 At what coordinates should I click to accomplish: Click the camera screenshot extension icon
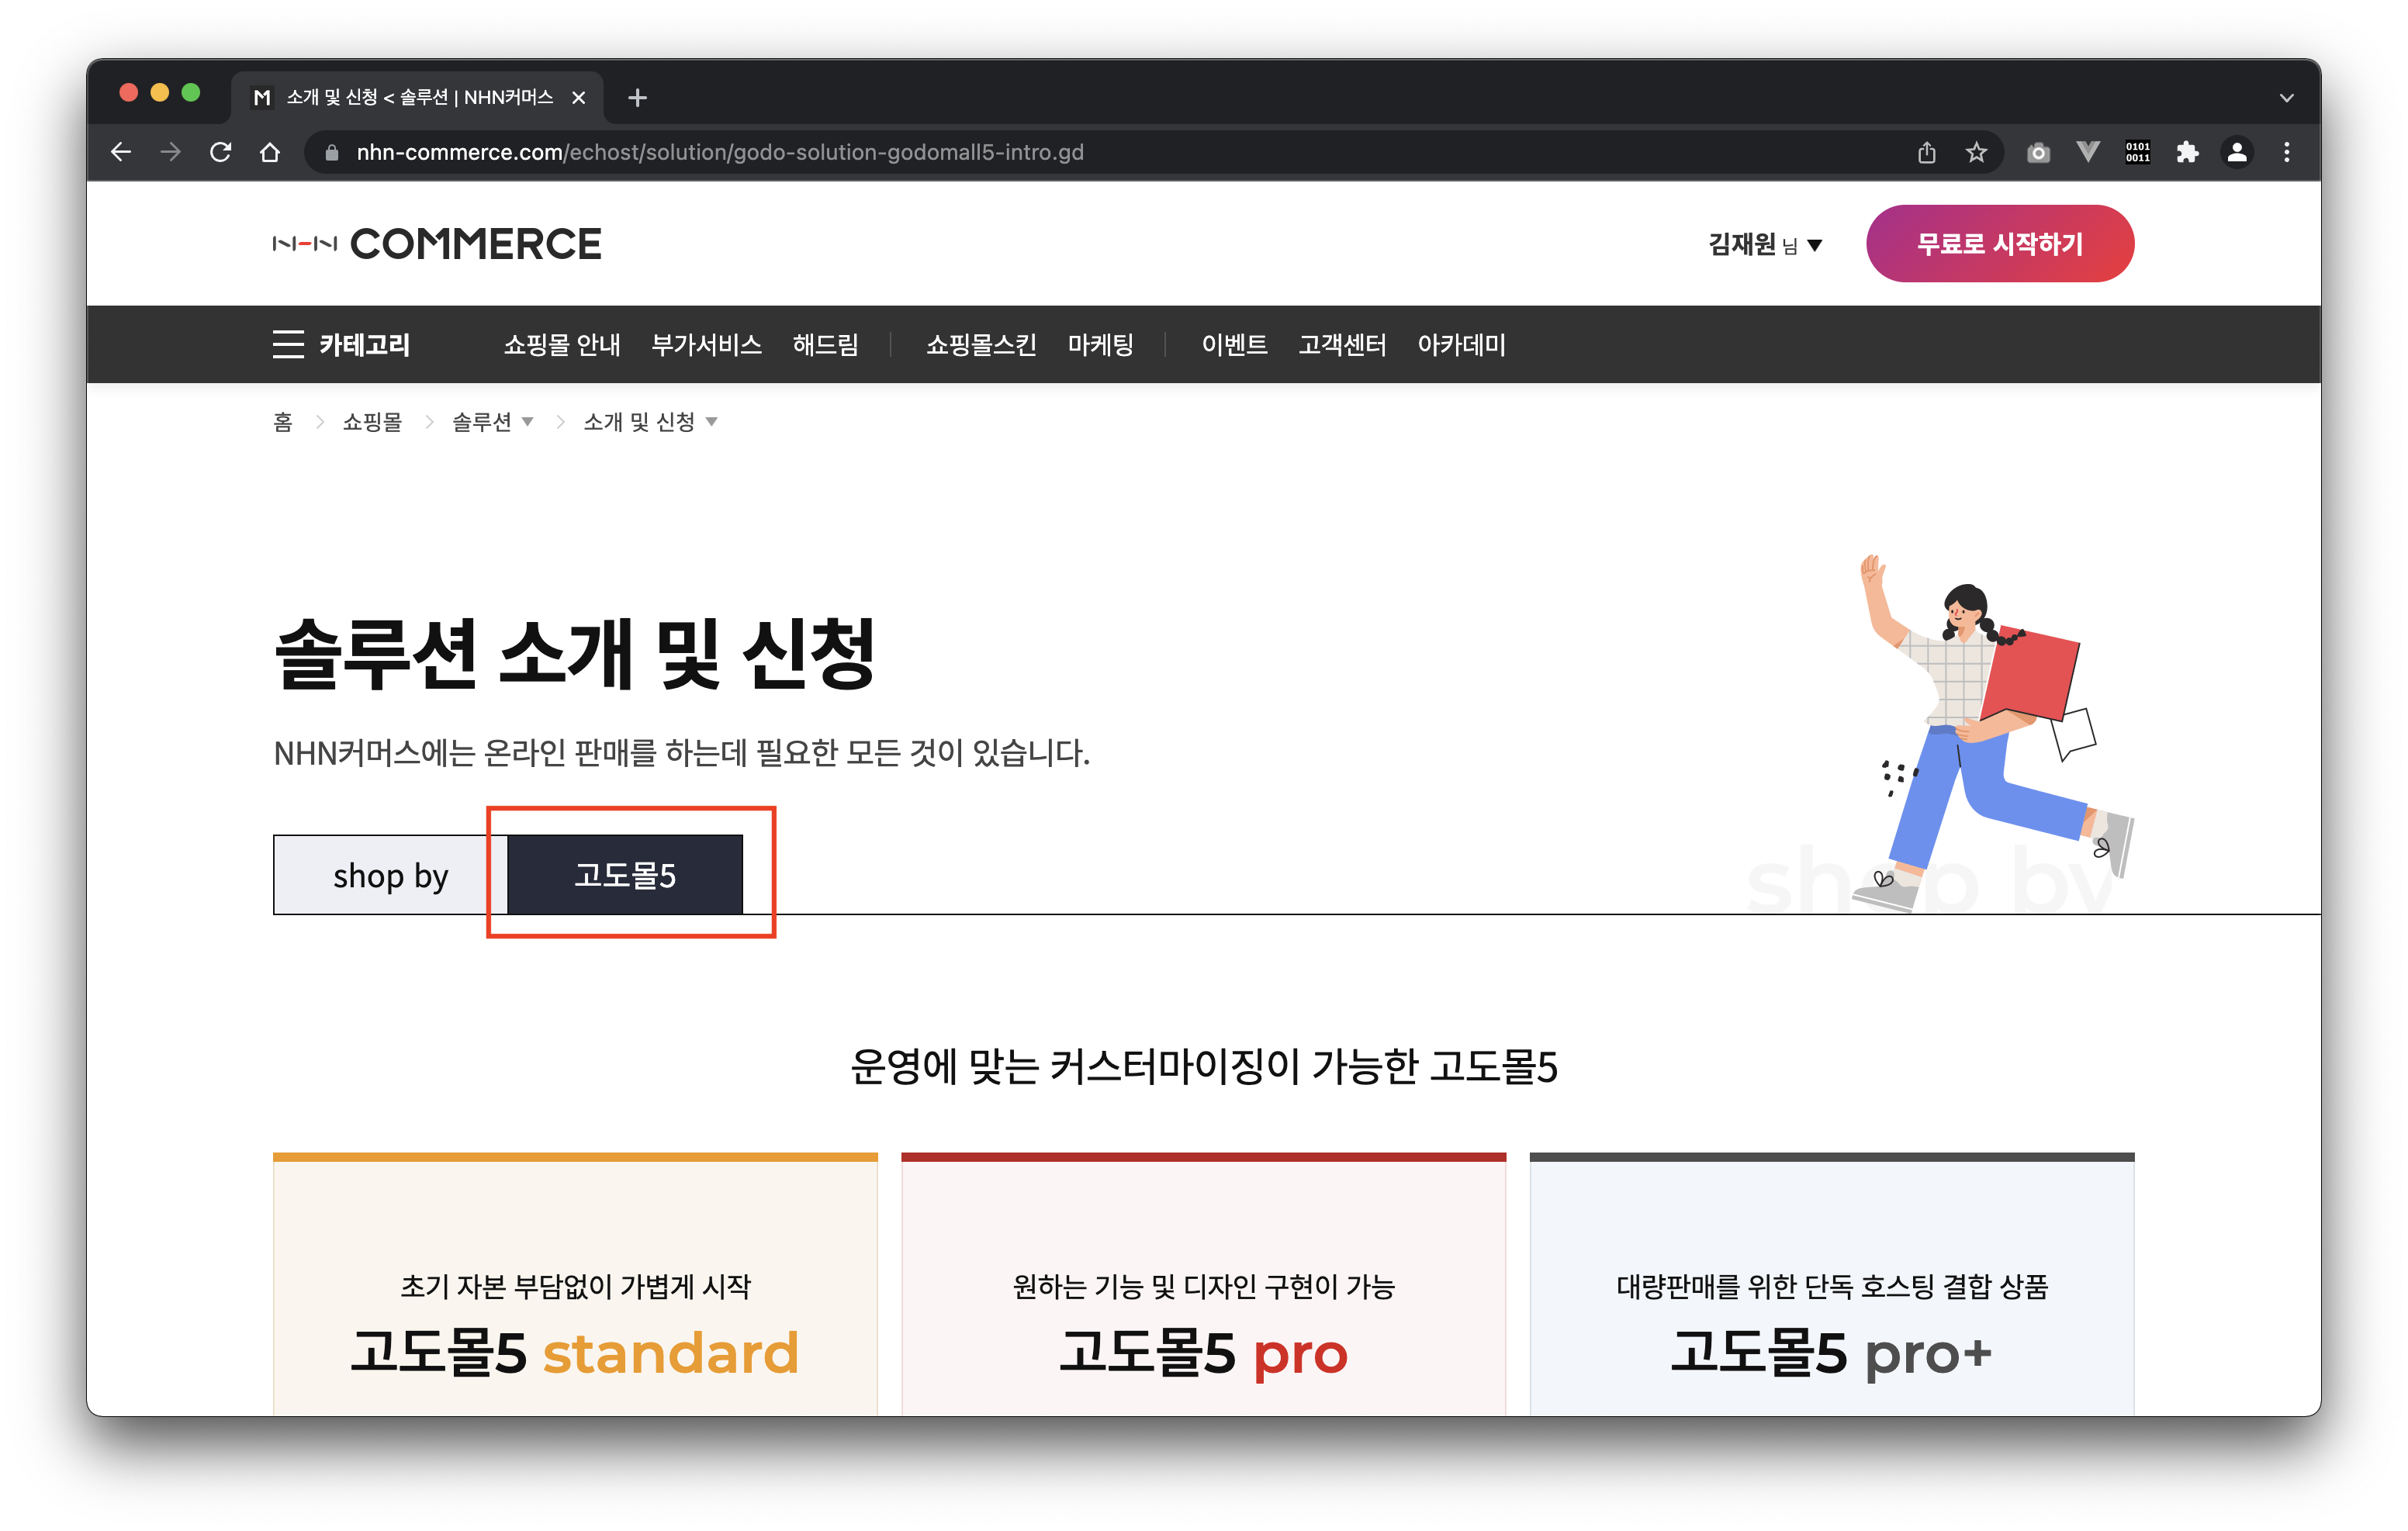click(x=2037, y=152)
